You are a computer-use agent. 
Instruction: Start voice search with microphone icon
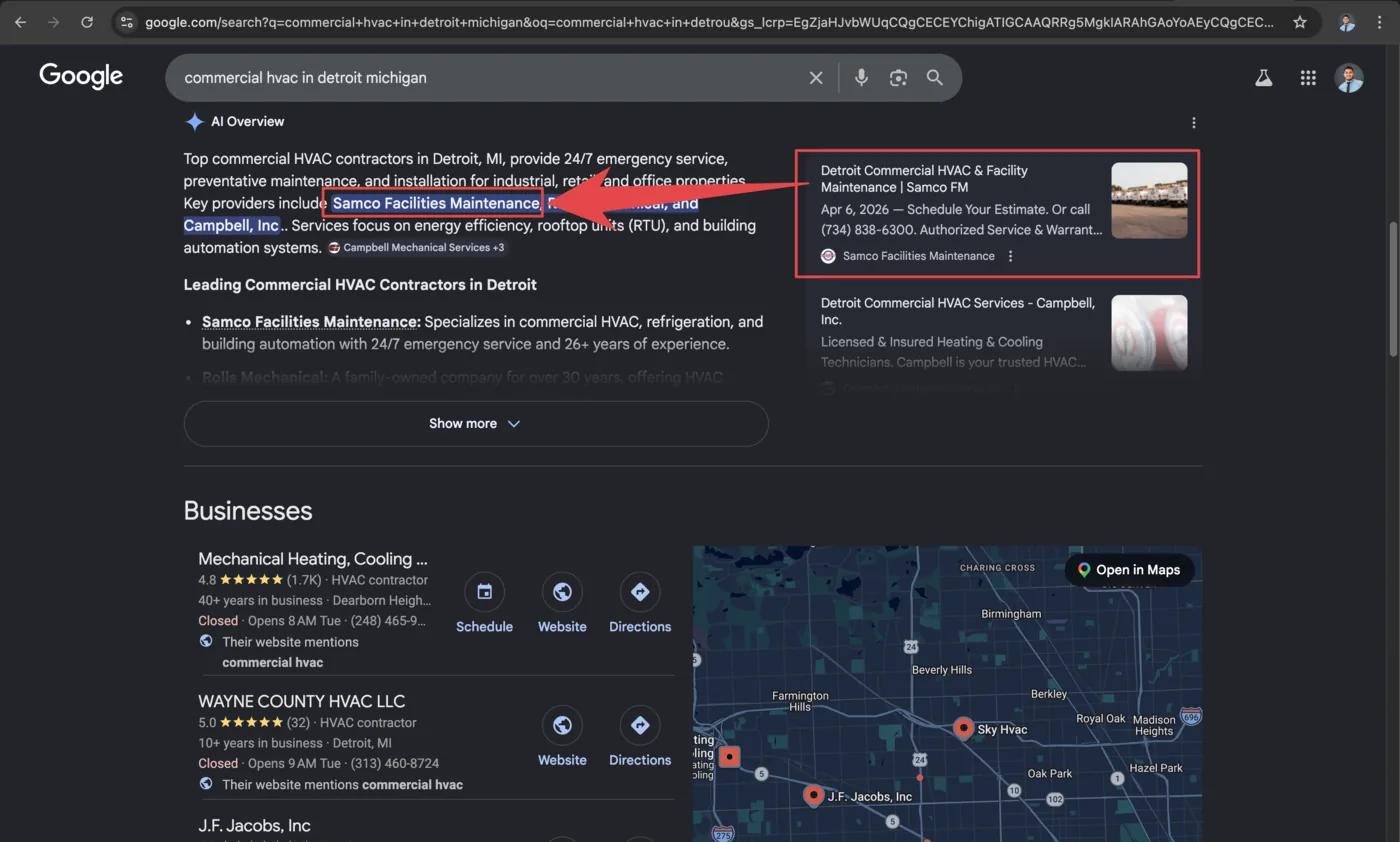coord(861,78)
